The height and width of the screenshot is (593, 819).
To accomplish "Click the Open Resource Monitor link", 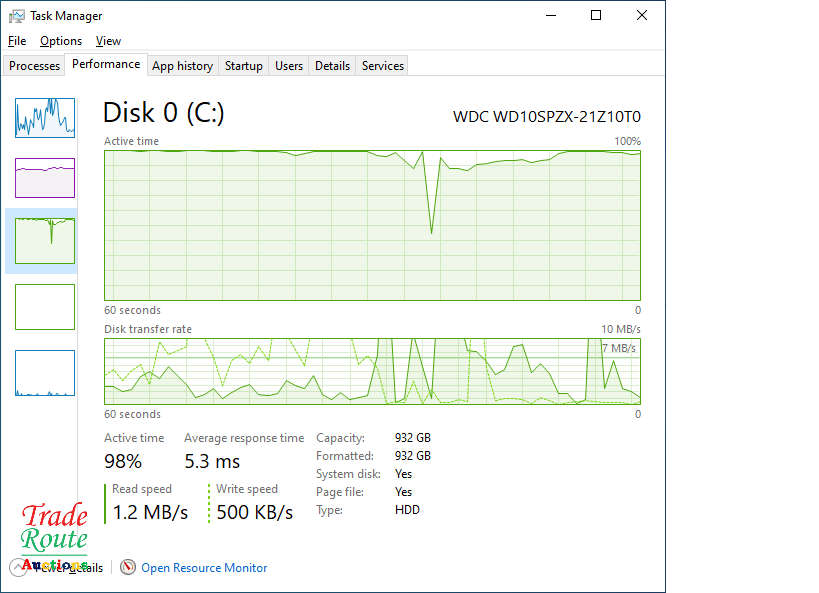I will tap(204, 567).
